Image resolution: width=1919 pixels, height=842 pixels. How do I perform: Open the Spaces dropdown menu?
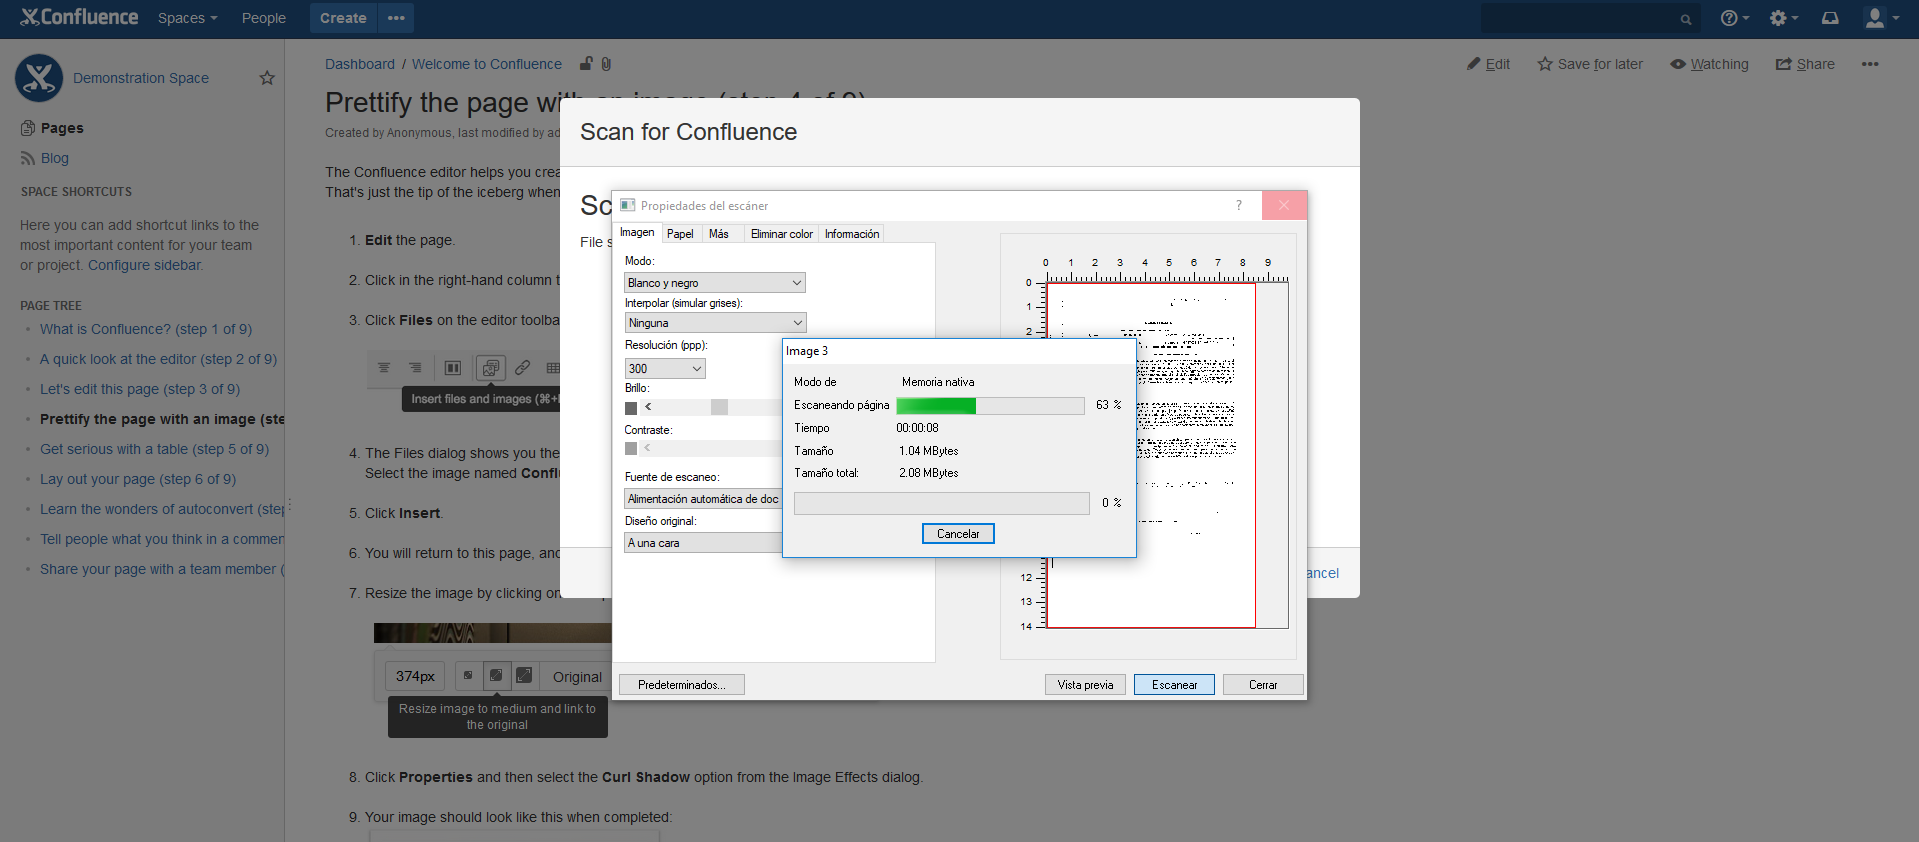(187, 18)
